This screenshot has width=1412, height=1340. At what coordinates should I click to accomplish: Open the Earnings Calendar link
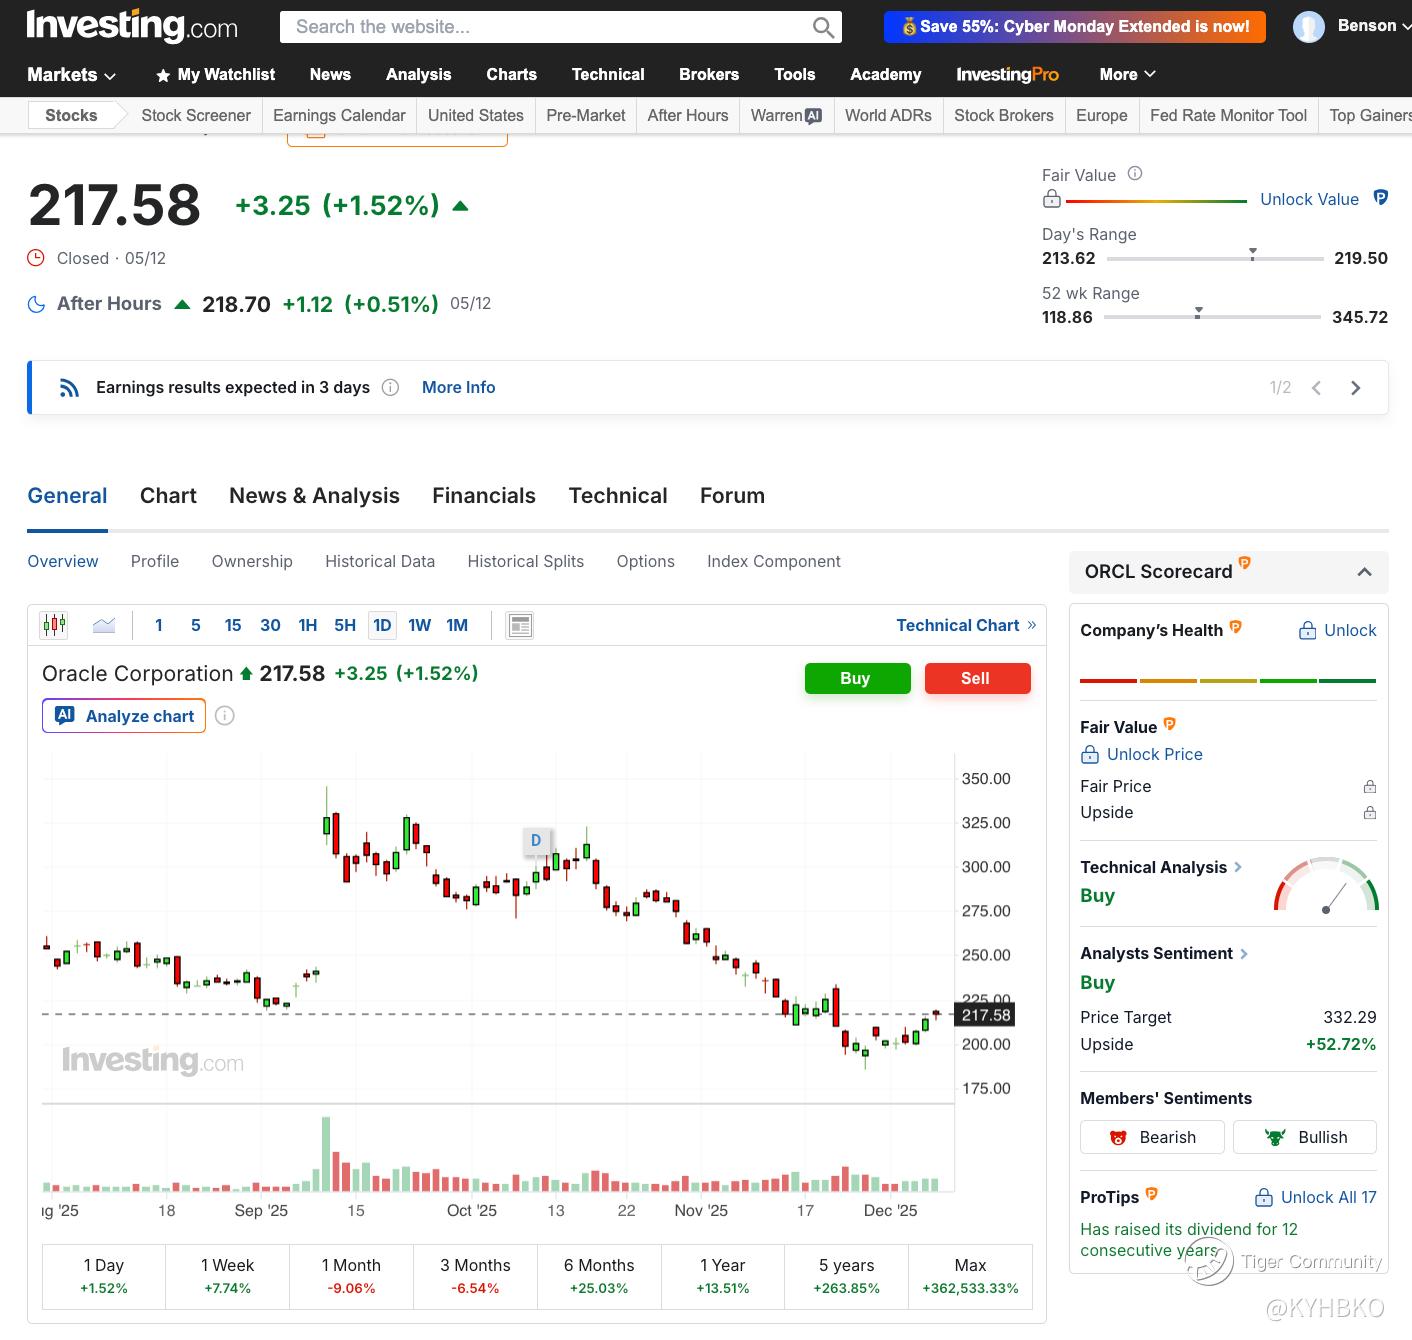point(339,115)
